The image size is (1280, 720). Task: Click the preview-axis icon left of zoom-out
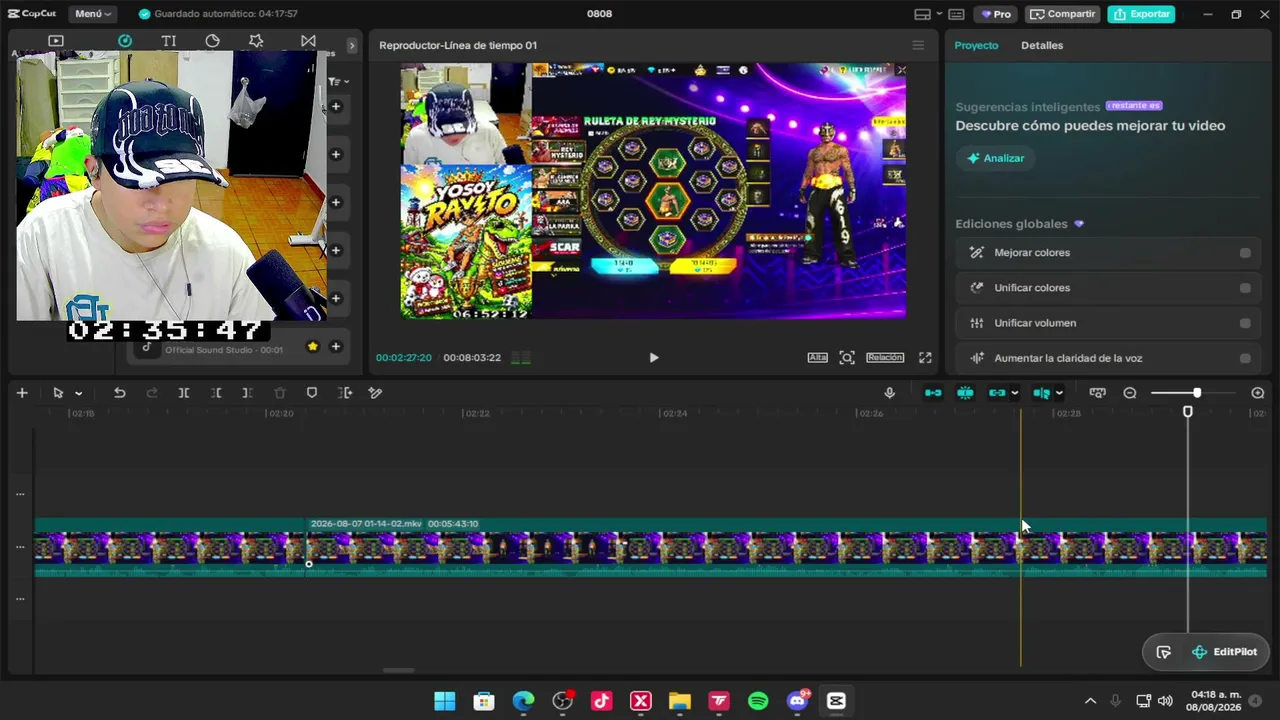tap(1098, 393)
